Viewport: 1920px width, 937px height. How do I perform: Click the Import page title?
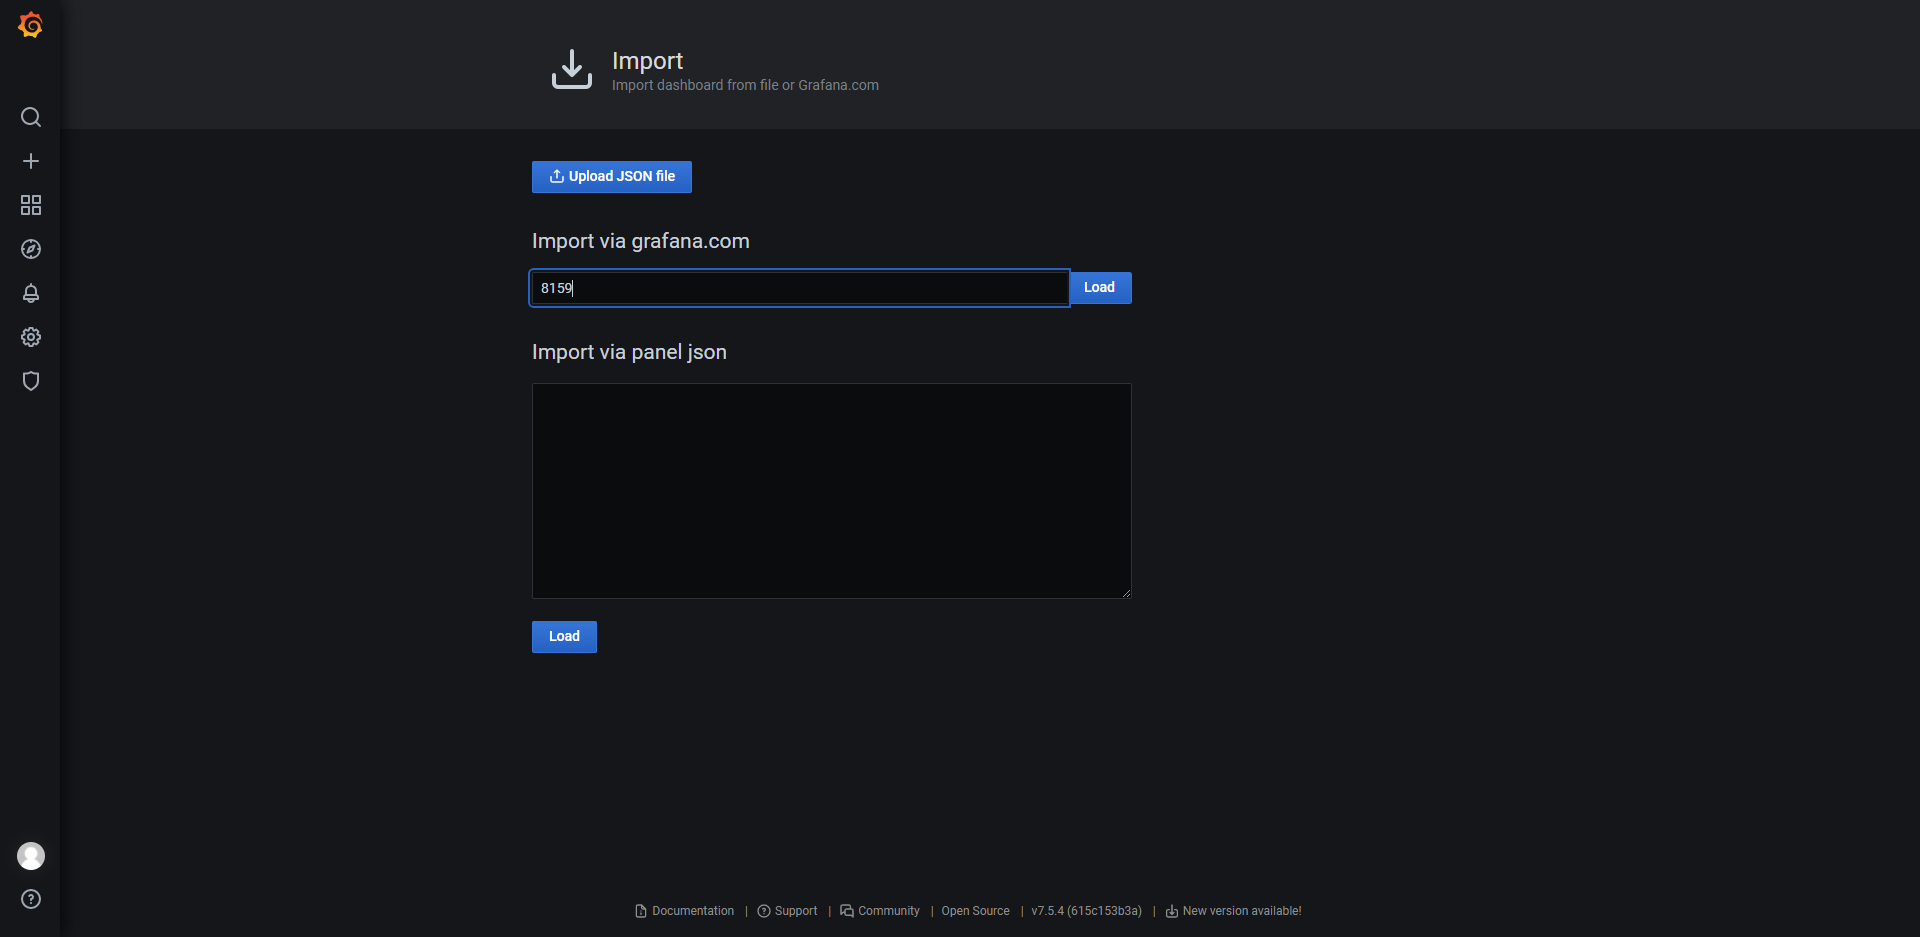coord(647,61)
